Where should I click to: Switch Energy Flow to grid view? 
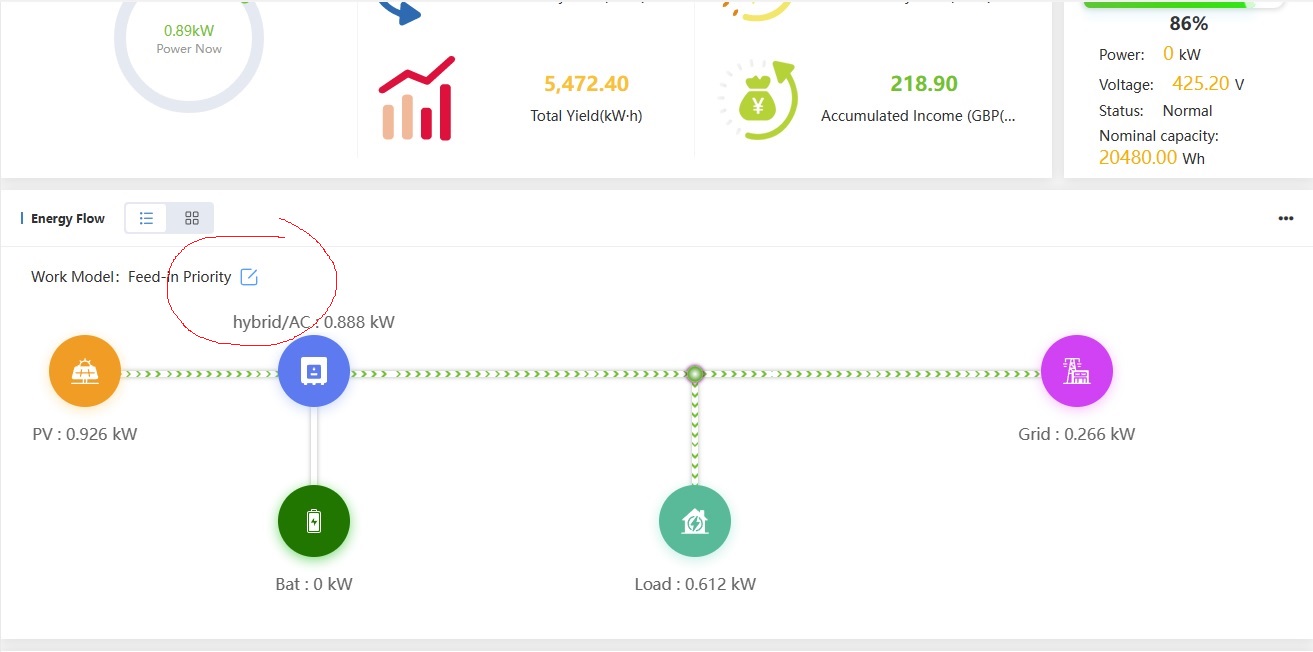192,218
